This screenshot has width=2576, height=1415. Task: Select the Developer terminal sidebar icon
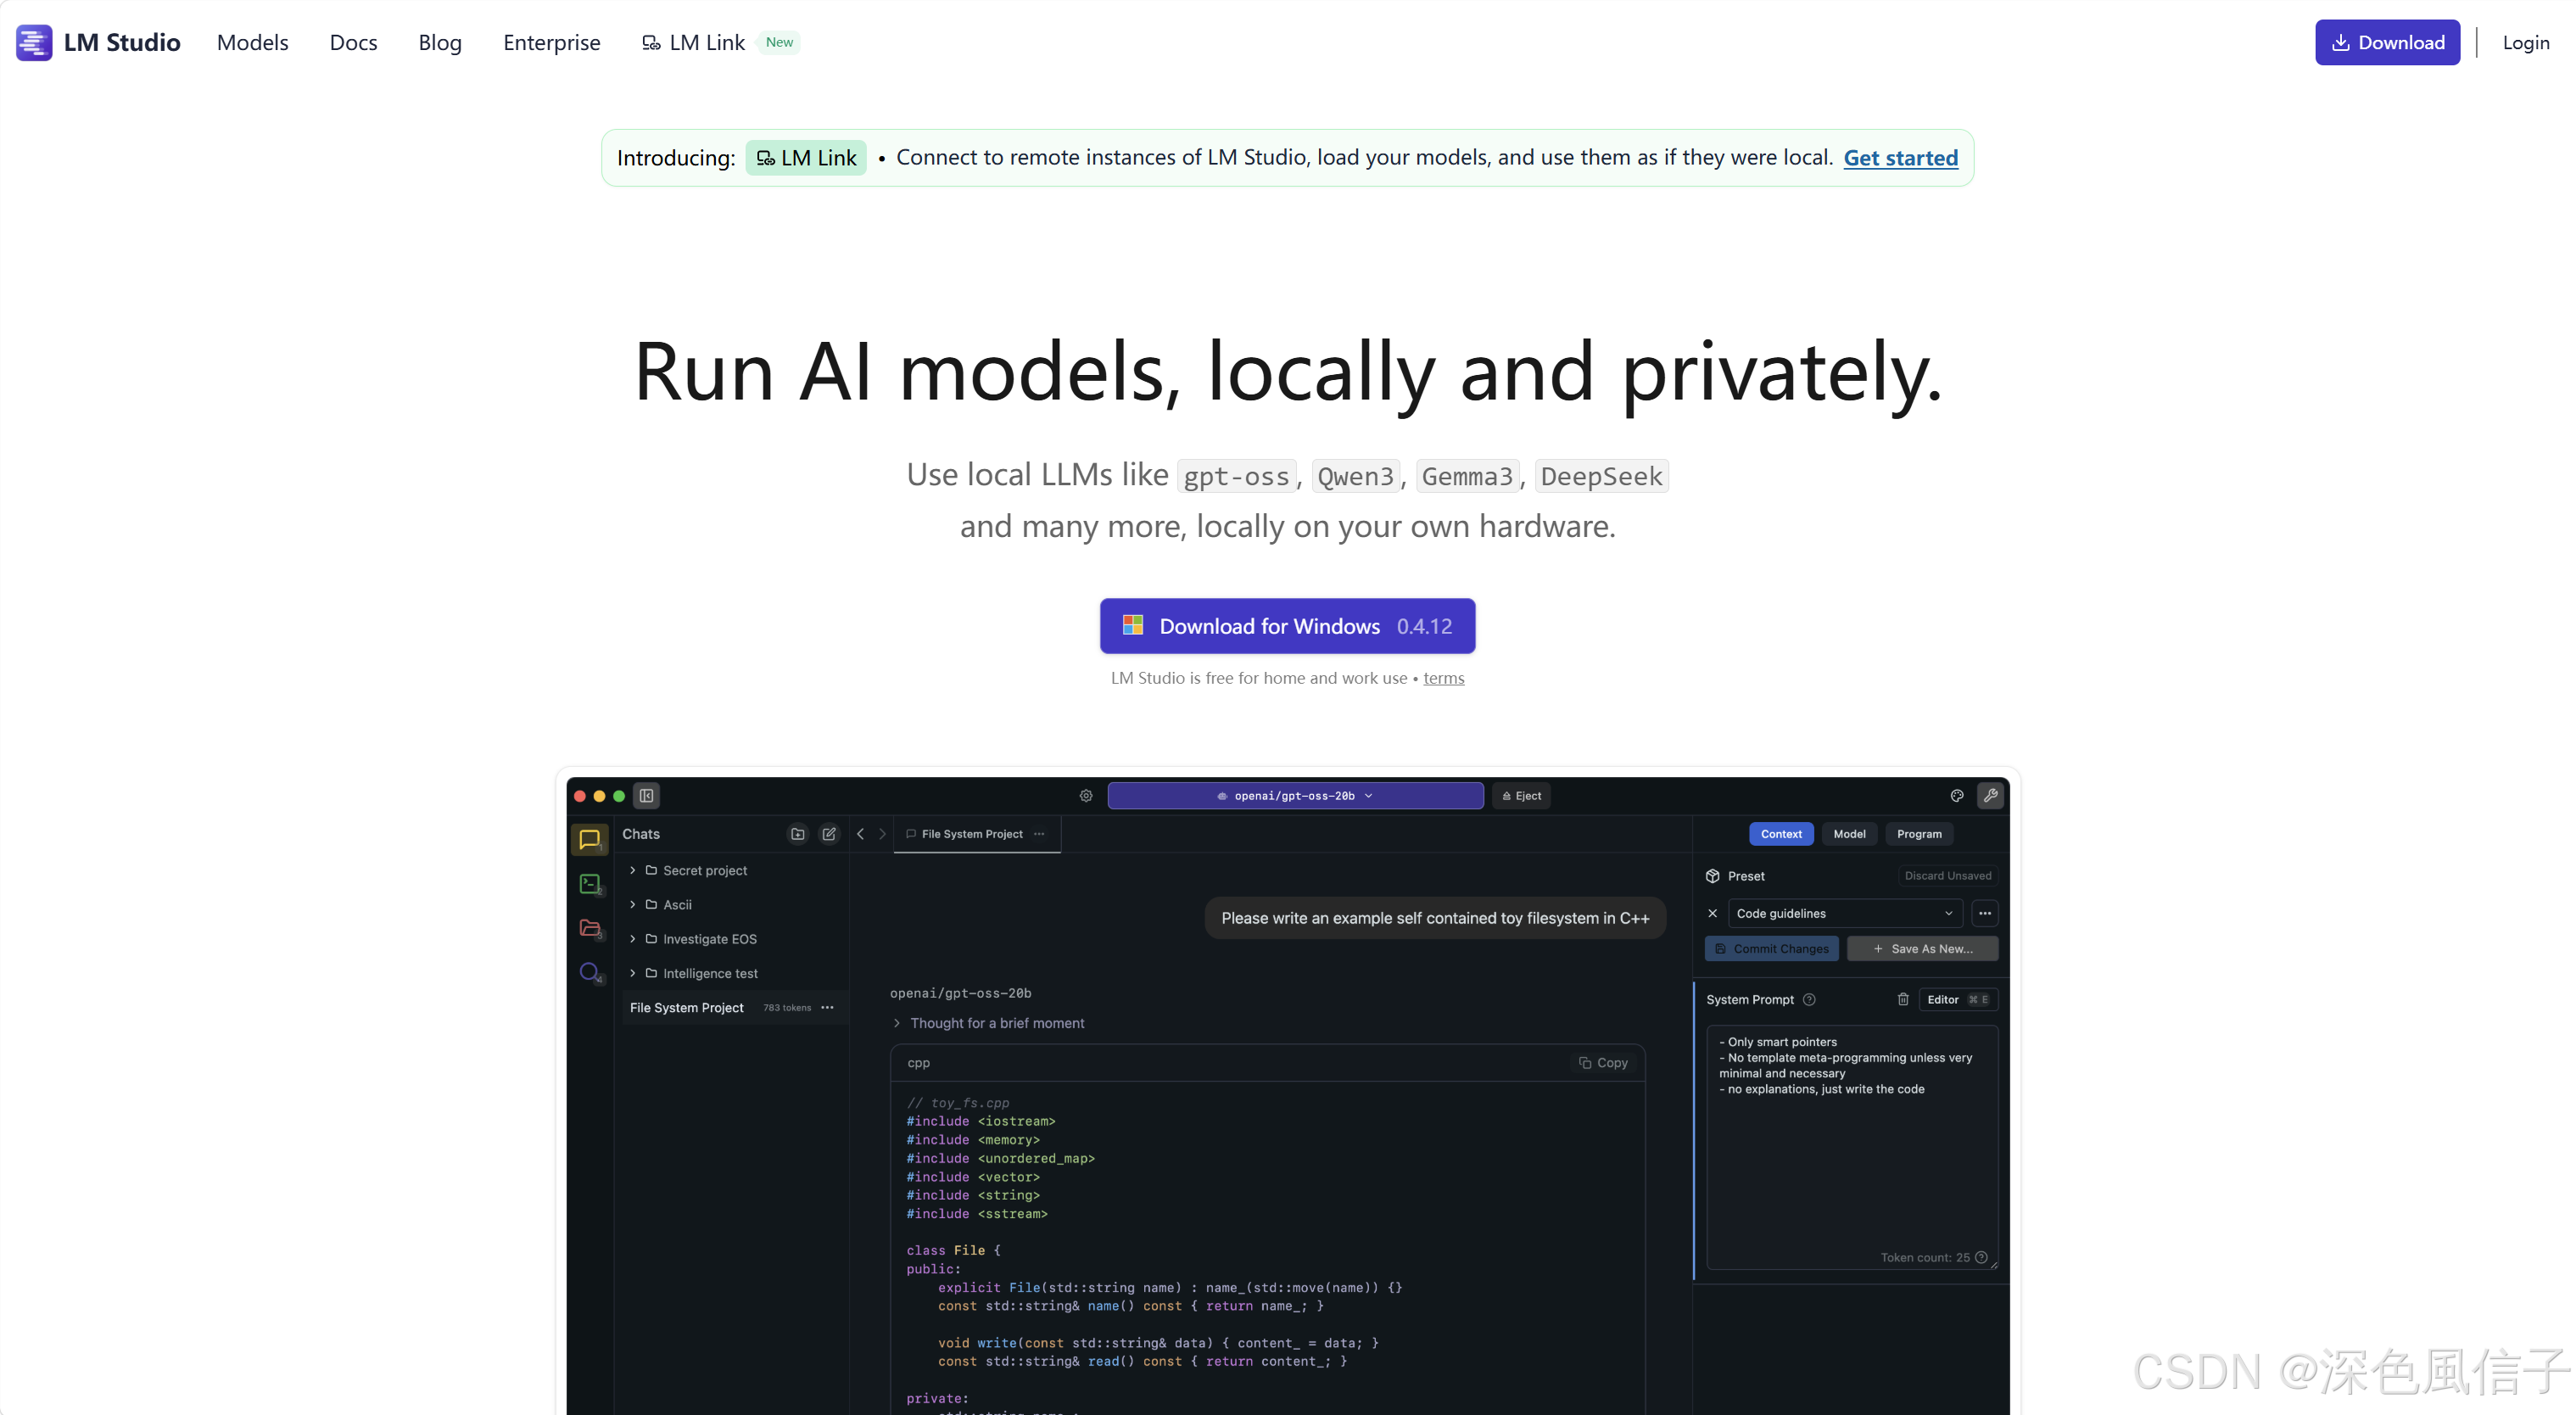(590, 884)
